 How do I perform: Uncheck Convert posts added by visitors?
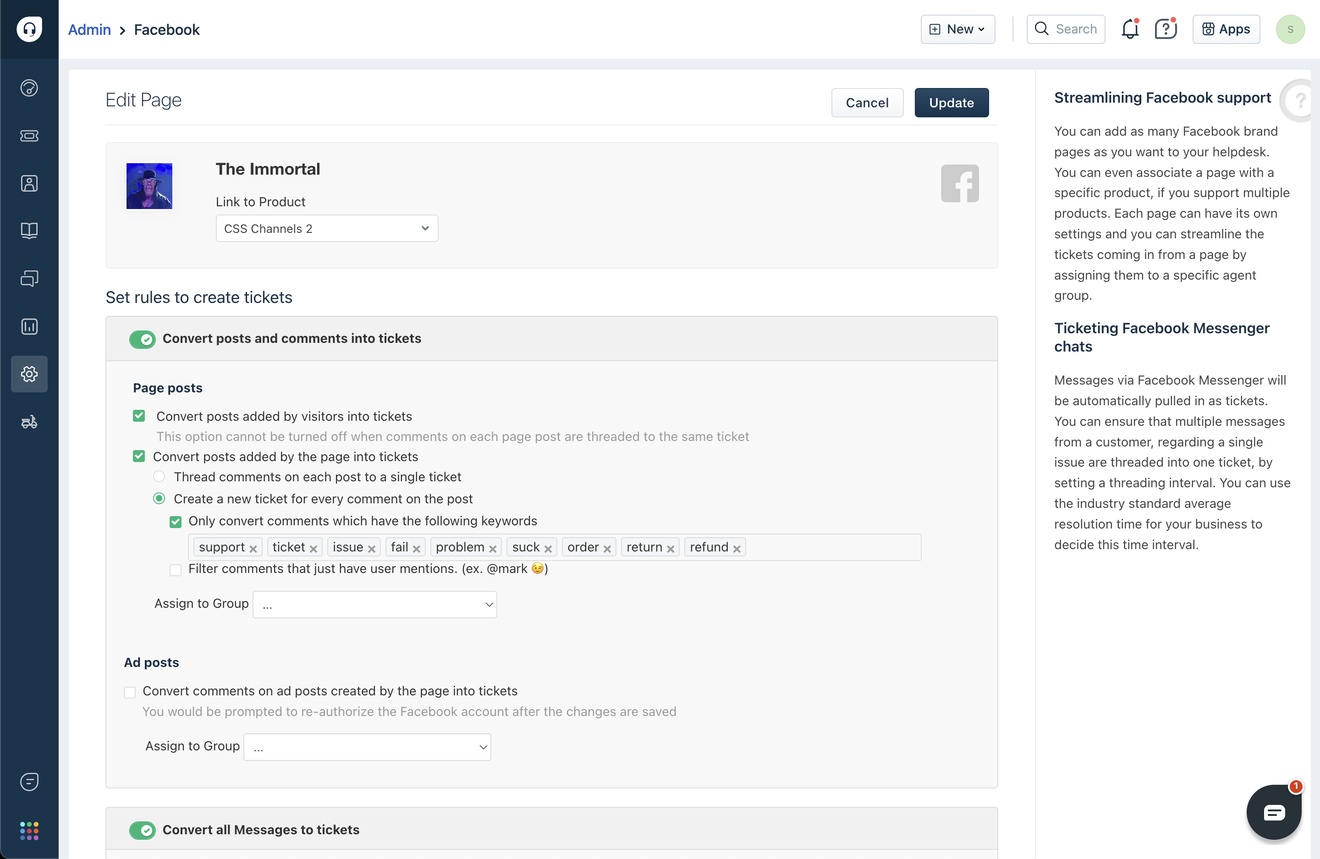pyautogui.click(x=139, y=416)
